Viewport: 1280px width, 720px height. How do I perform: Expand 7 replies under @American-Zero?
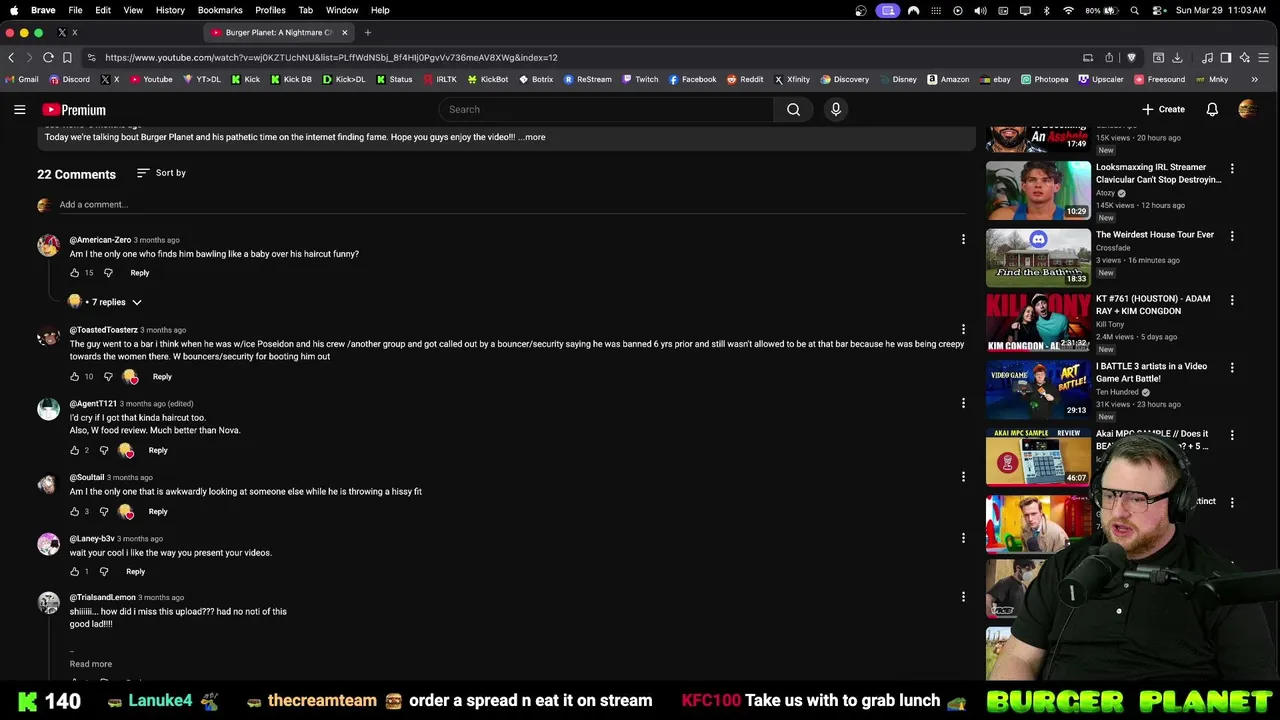(x=105, y=302)
